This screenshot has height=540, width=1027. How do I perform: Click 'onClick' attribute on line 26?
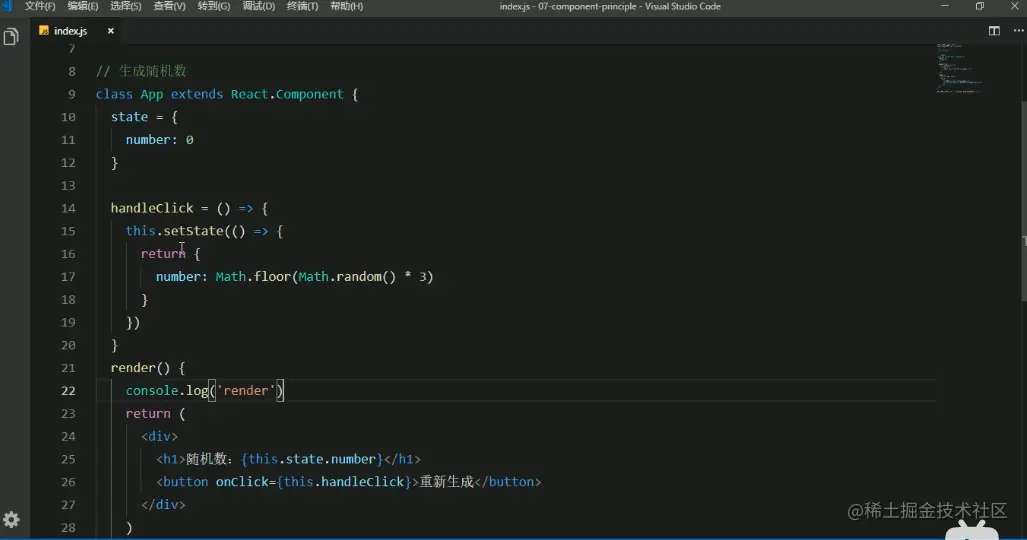pyautogui.click(x=242, y=482)
